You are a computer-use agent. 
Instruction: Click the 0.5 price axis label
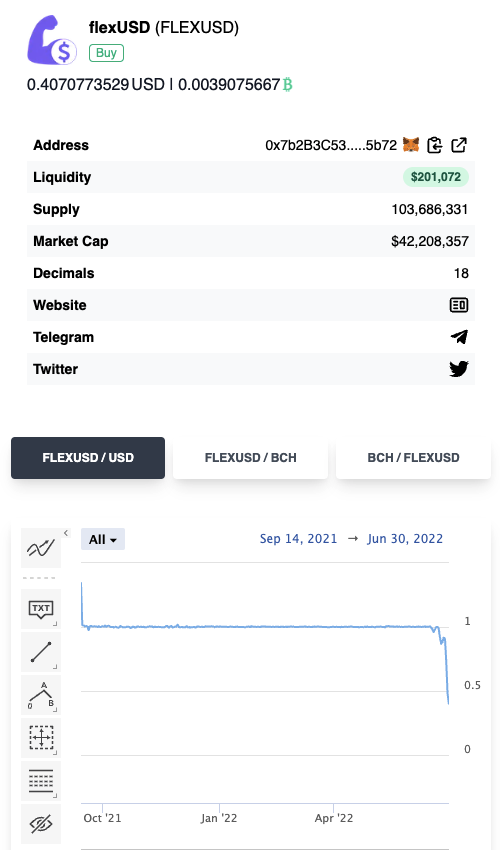(x=472, y=685)
